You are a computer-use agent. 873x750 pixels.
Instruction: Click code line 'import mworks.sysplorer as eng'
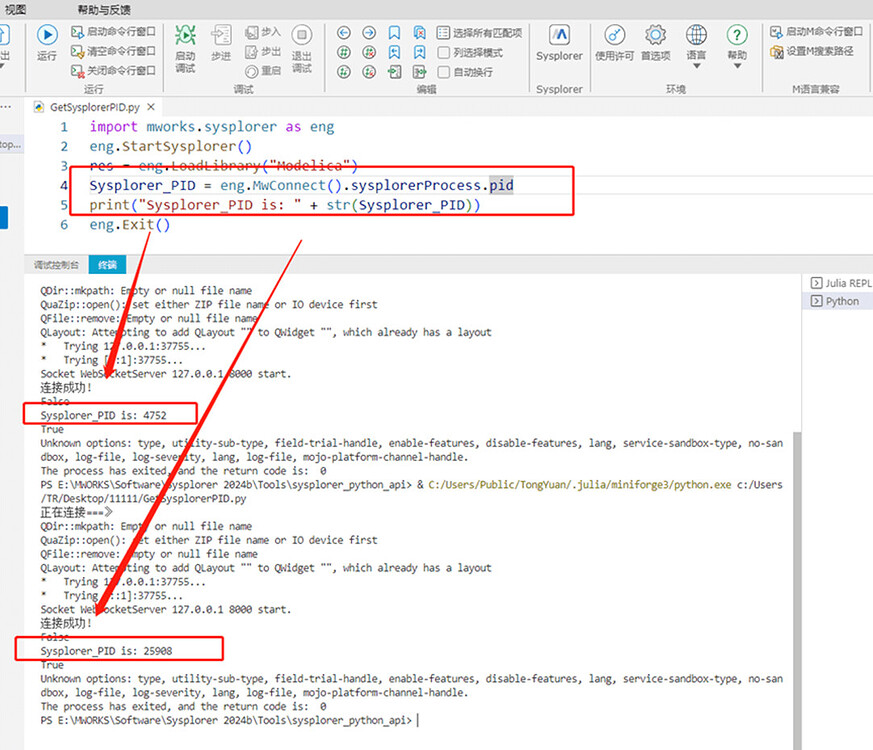click(212, 127)
